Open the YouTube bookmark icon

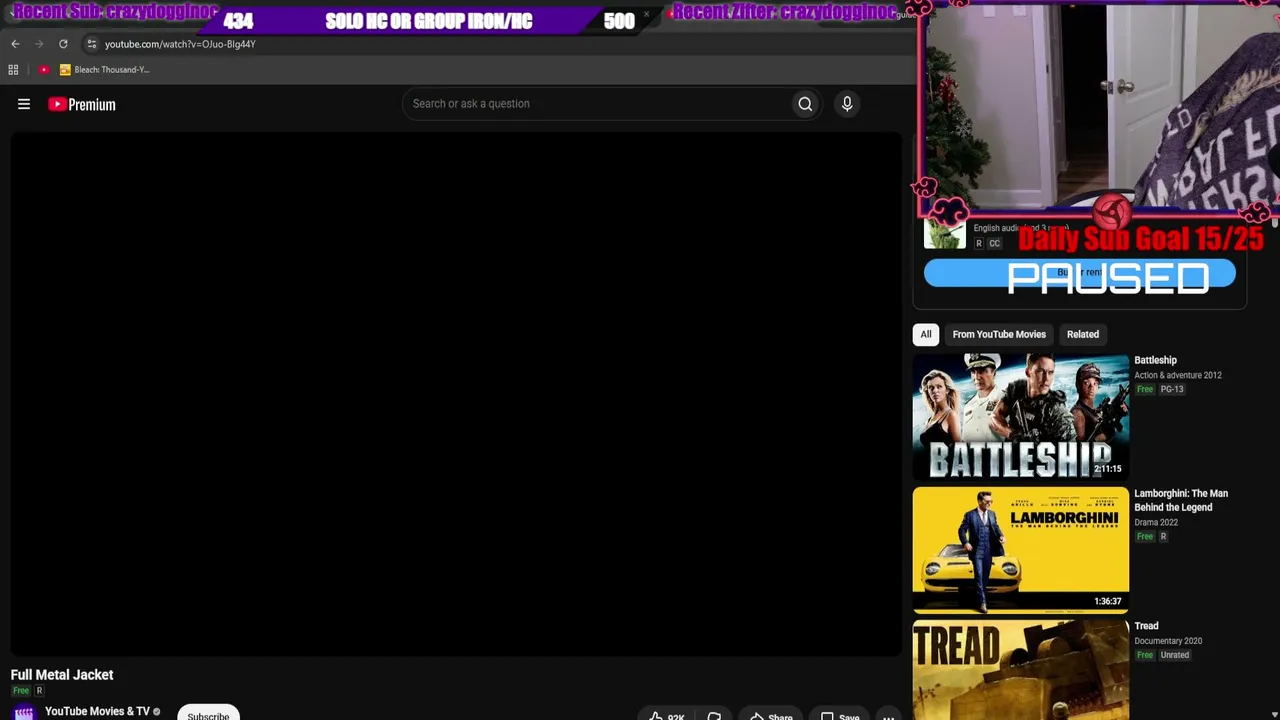coord(44,70)
